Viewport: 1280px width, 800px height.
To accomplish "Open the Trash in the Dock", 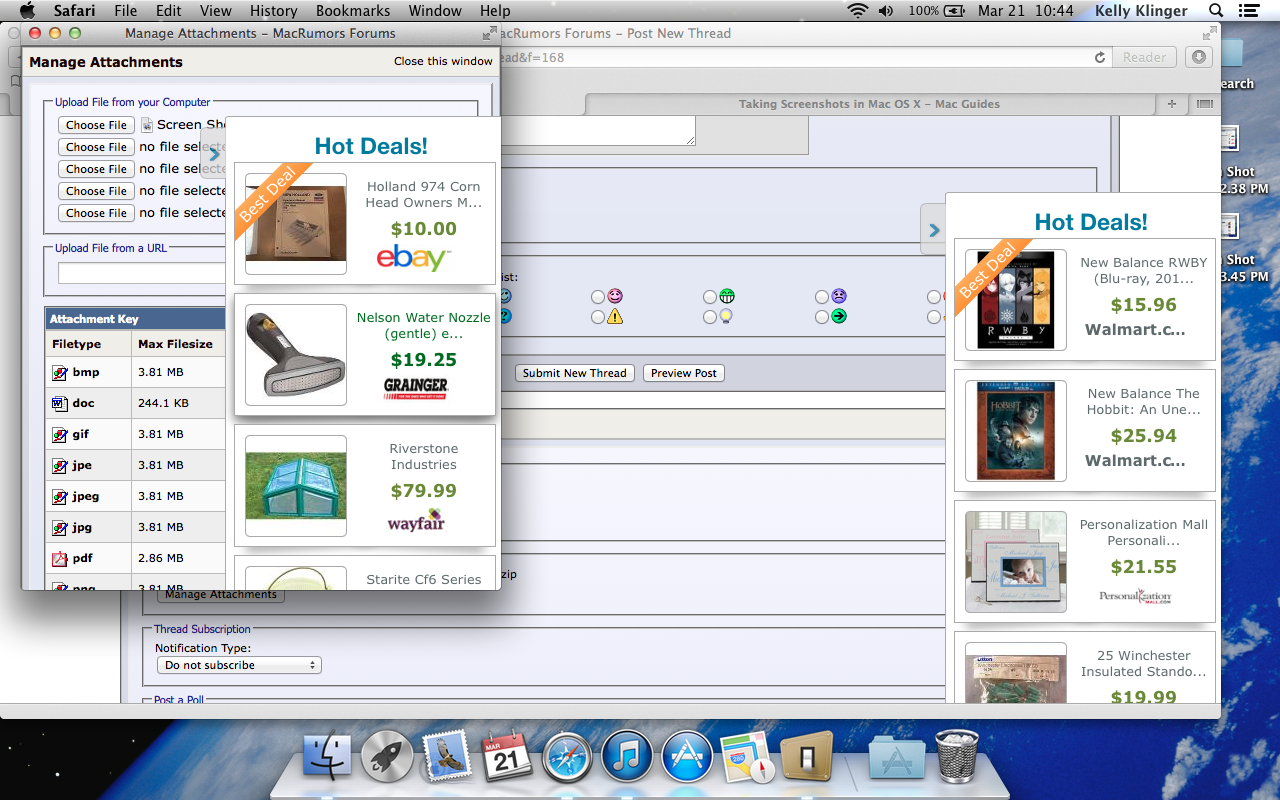I will (957, 755).
